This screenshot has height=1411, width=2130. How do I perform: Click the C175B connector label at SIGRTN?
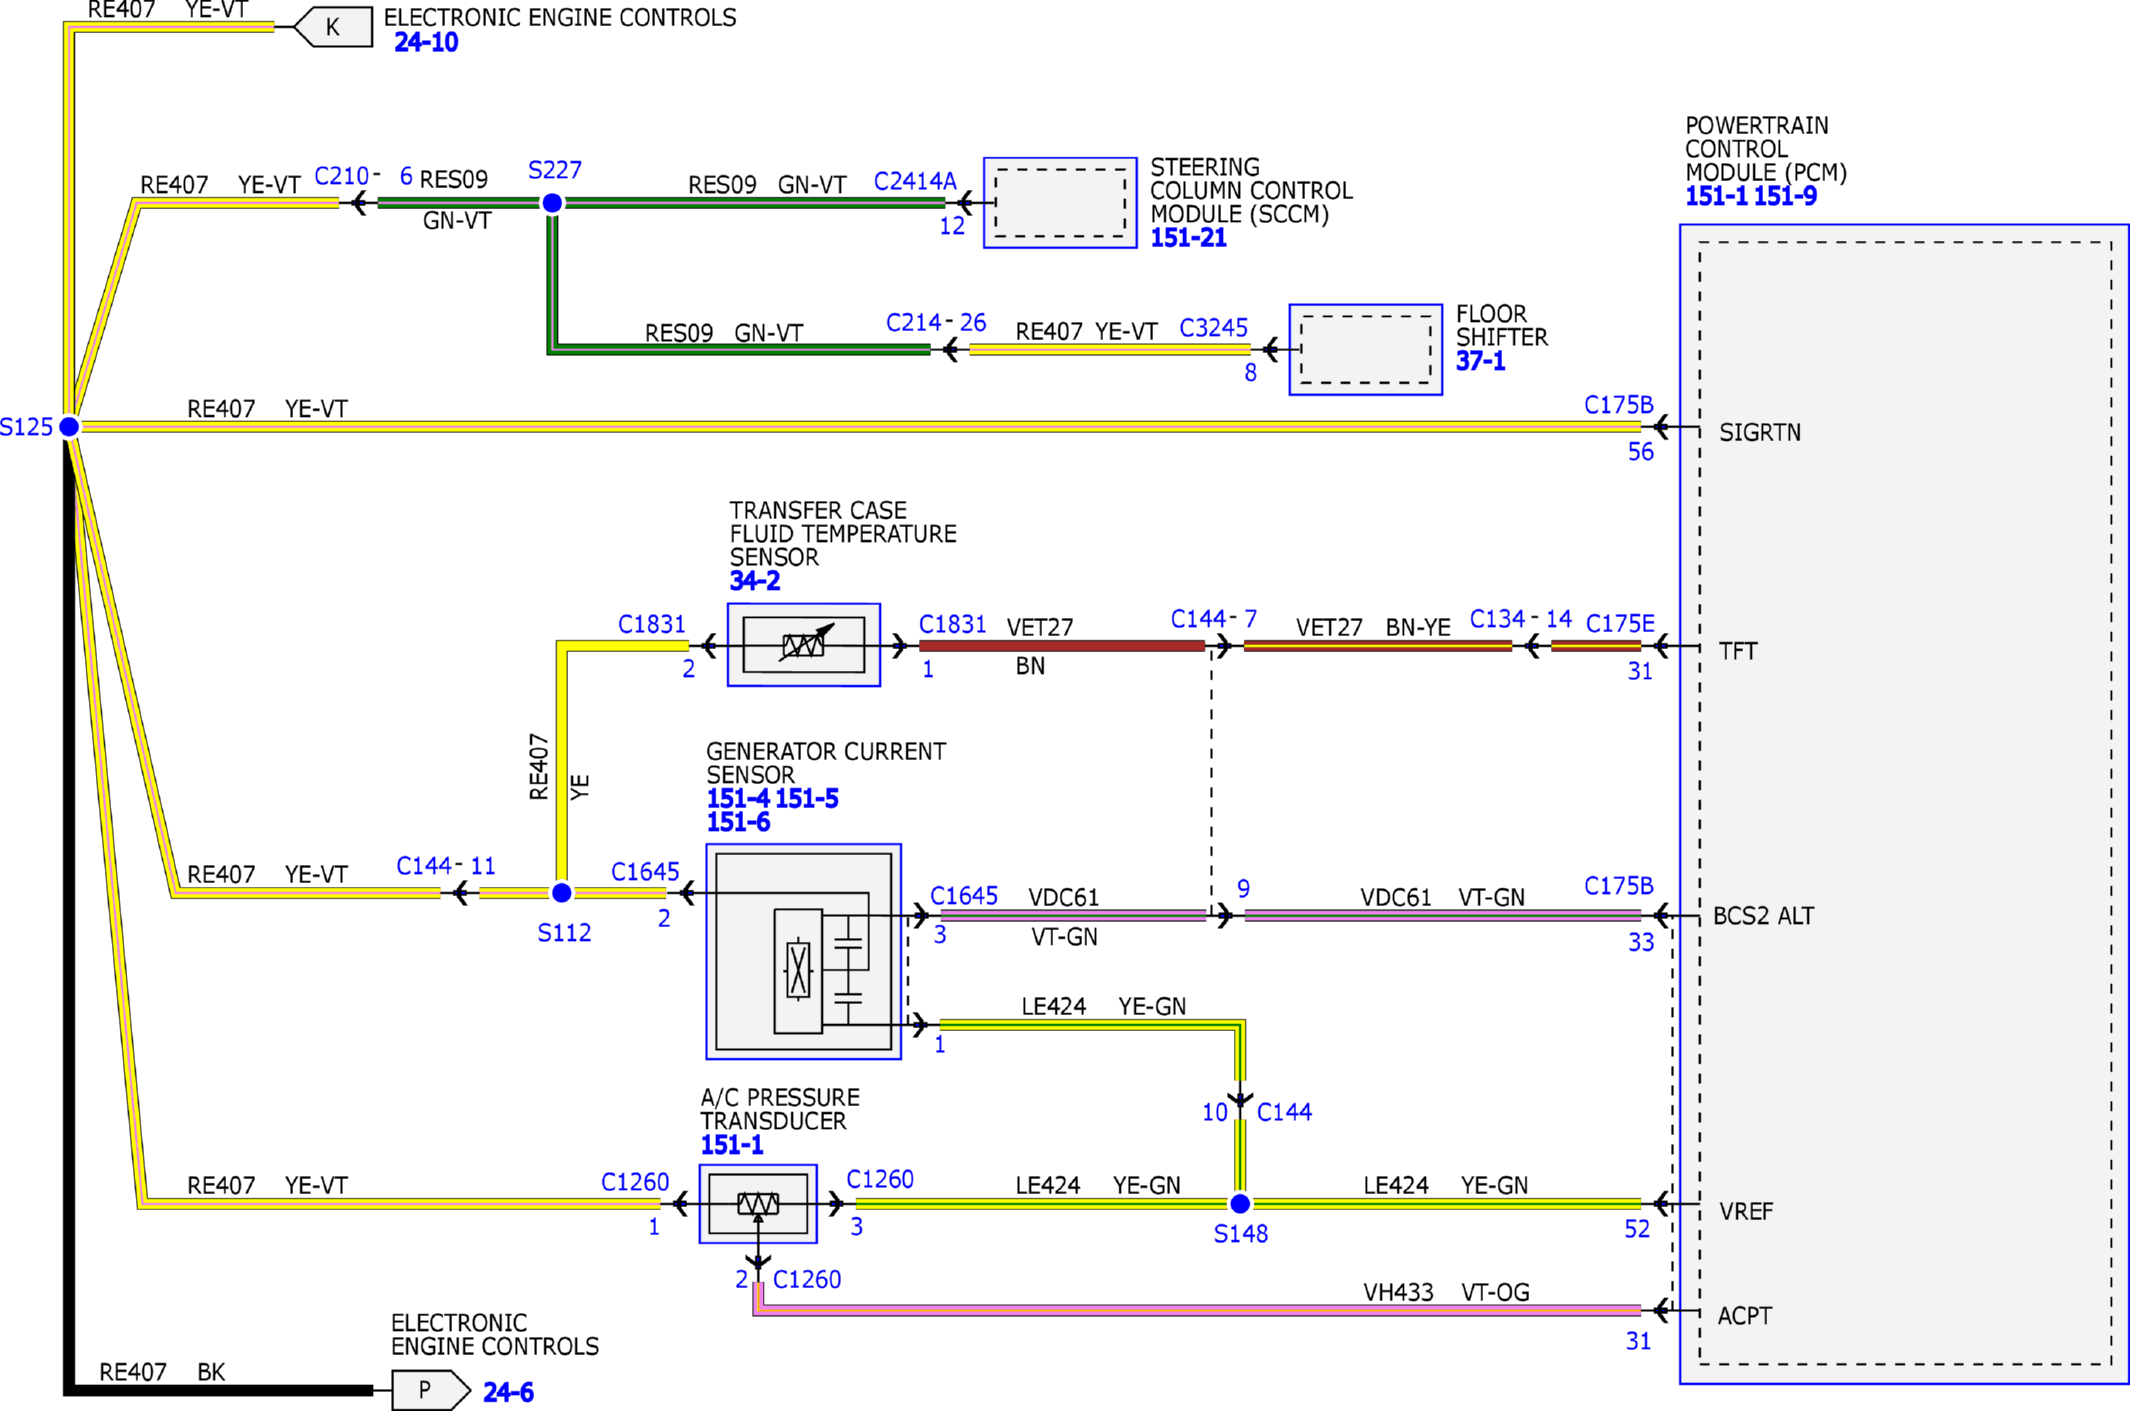[1619, 405]
